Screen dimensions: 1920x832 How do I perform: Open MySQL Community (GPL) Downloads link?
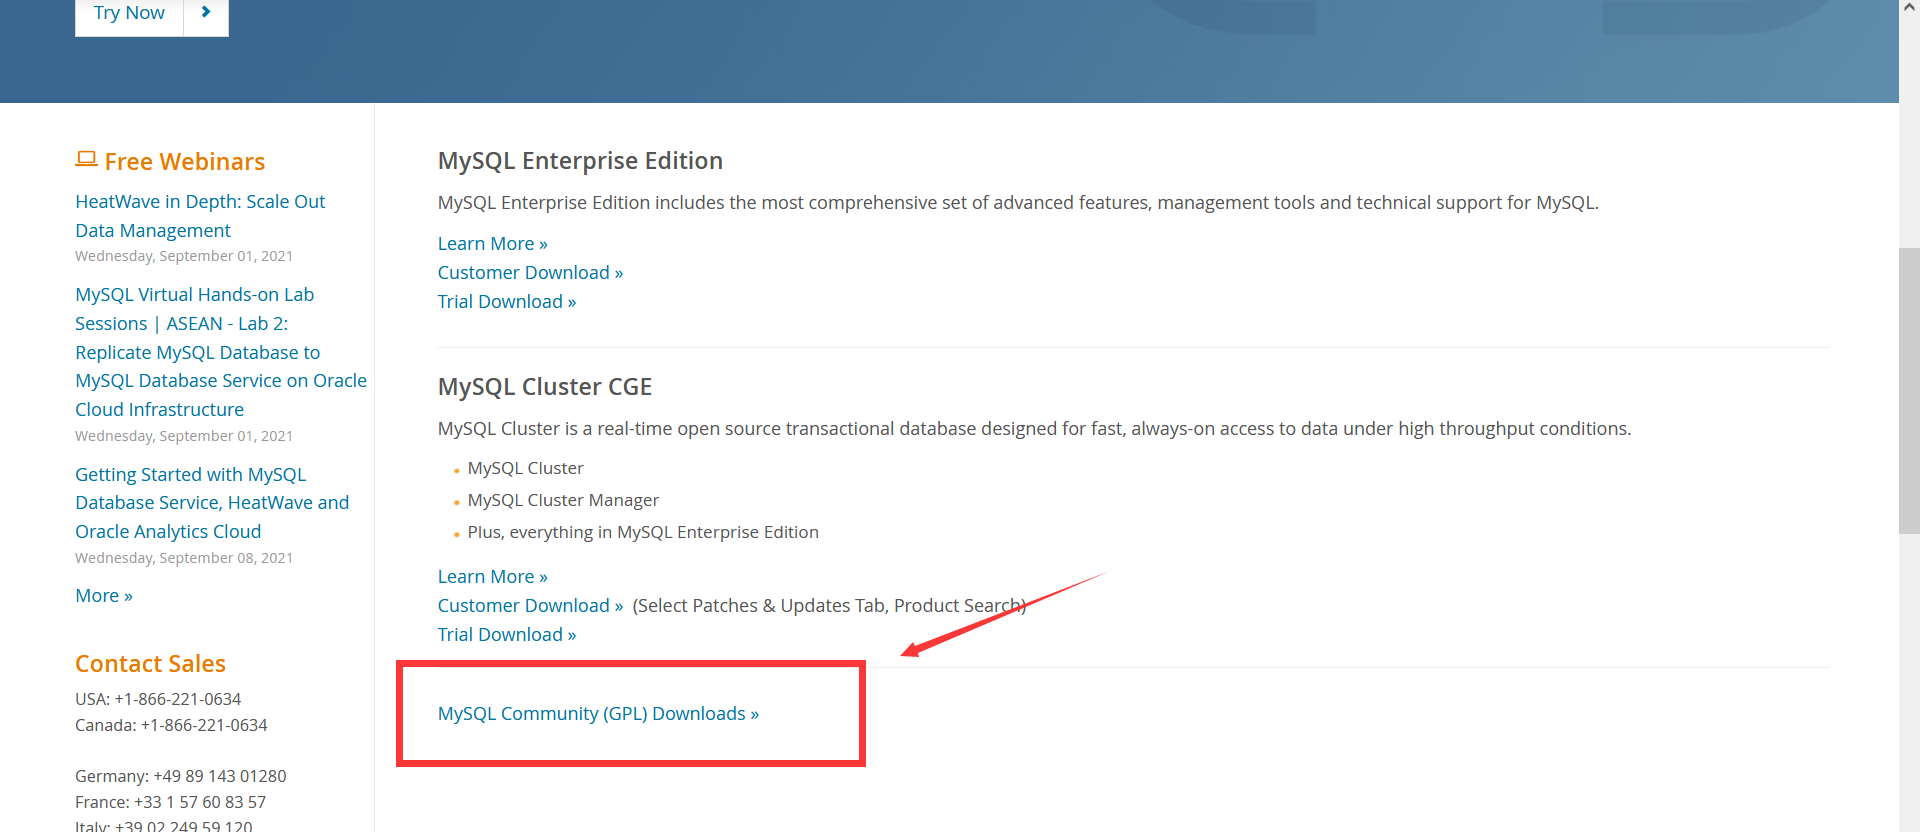tap(598, 714)
